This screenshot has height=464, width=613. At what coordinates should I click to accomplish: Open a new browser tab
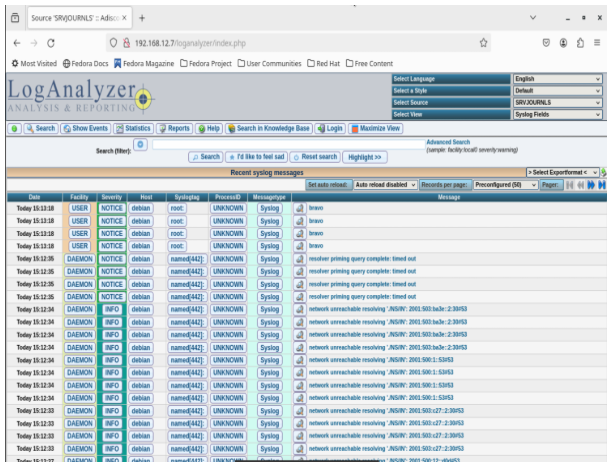click(142, 18)
